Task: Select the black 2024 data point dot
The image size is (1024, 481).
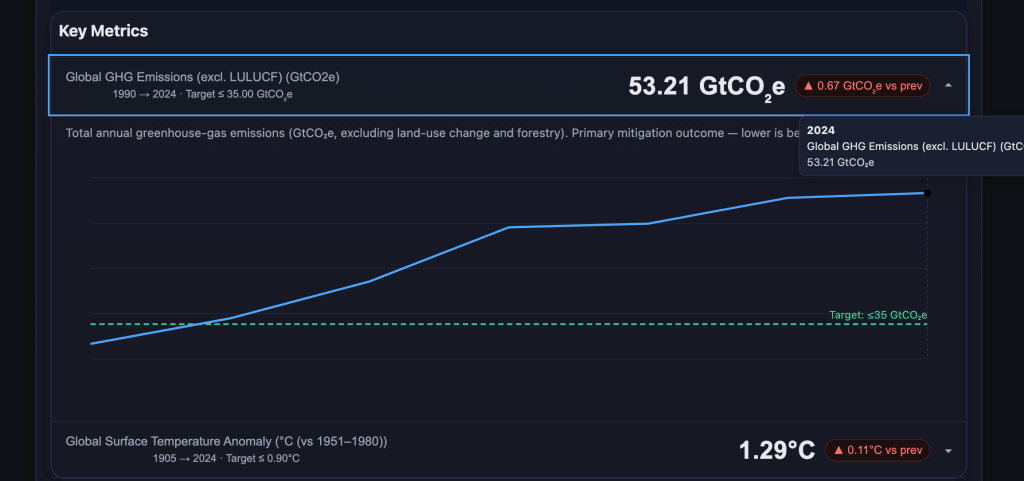Action: 927,193
